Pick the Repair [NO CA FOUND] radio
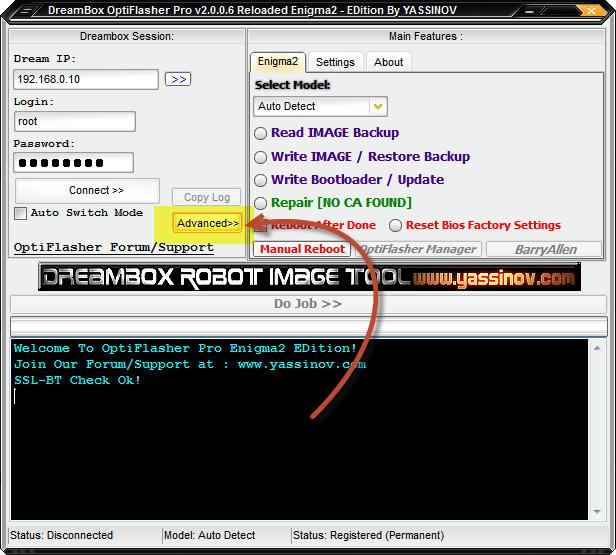616x555 pixels. 260,203
